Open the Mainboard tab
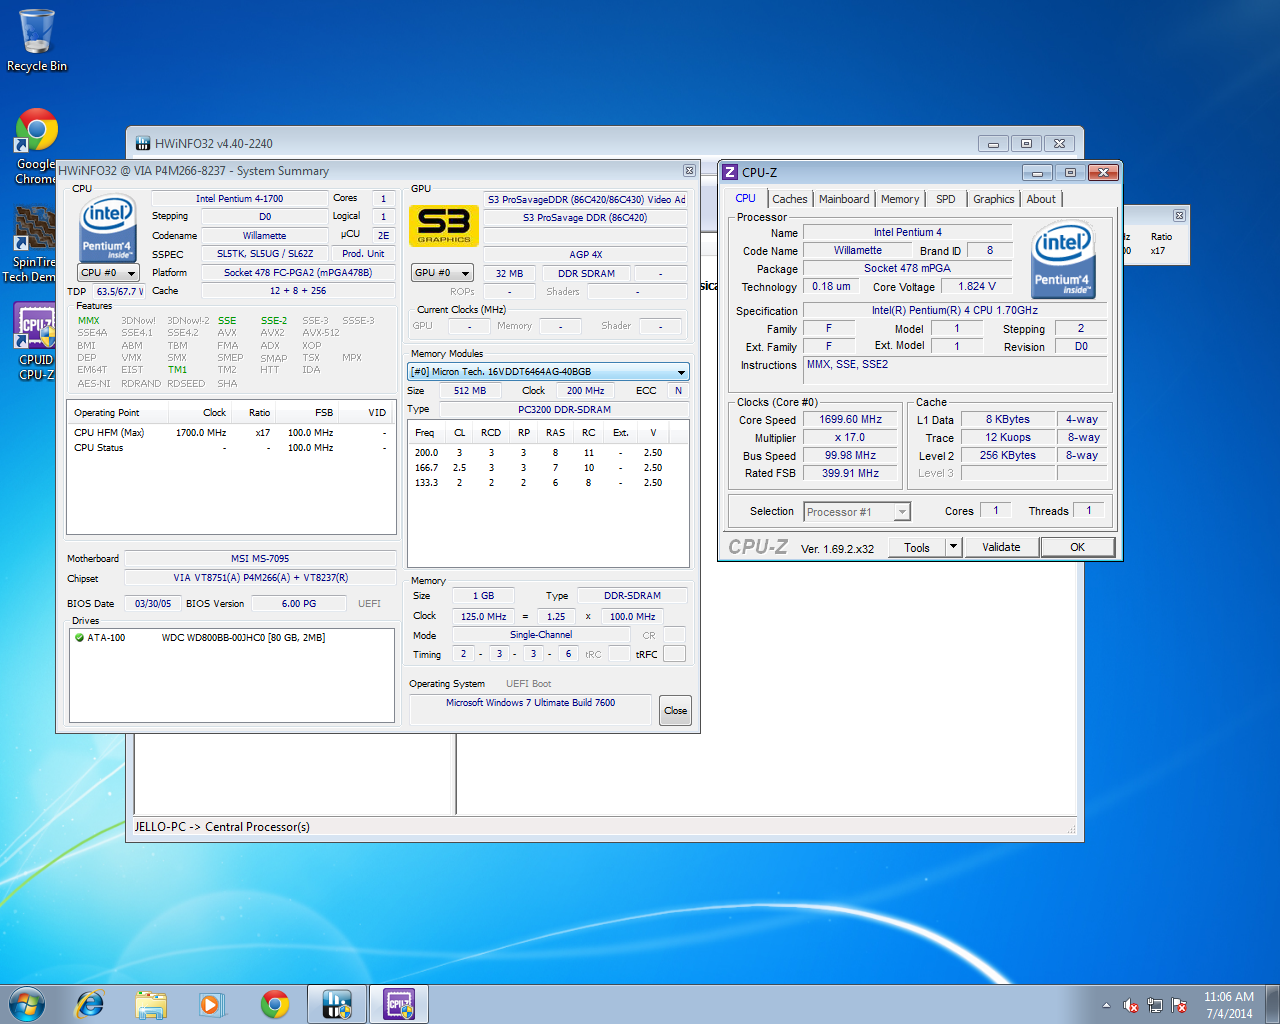Viewport: 1280px width, 1024px height. click(x=844, y=199)
